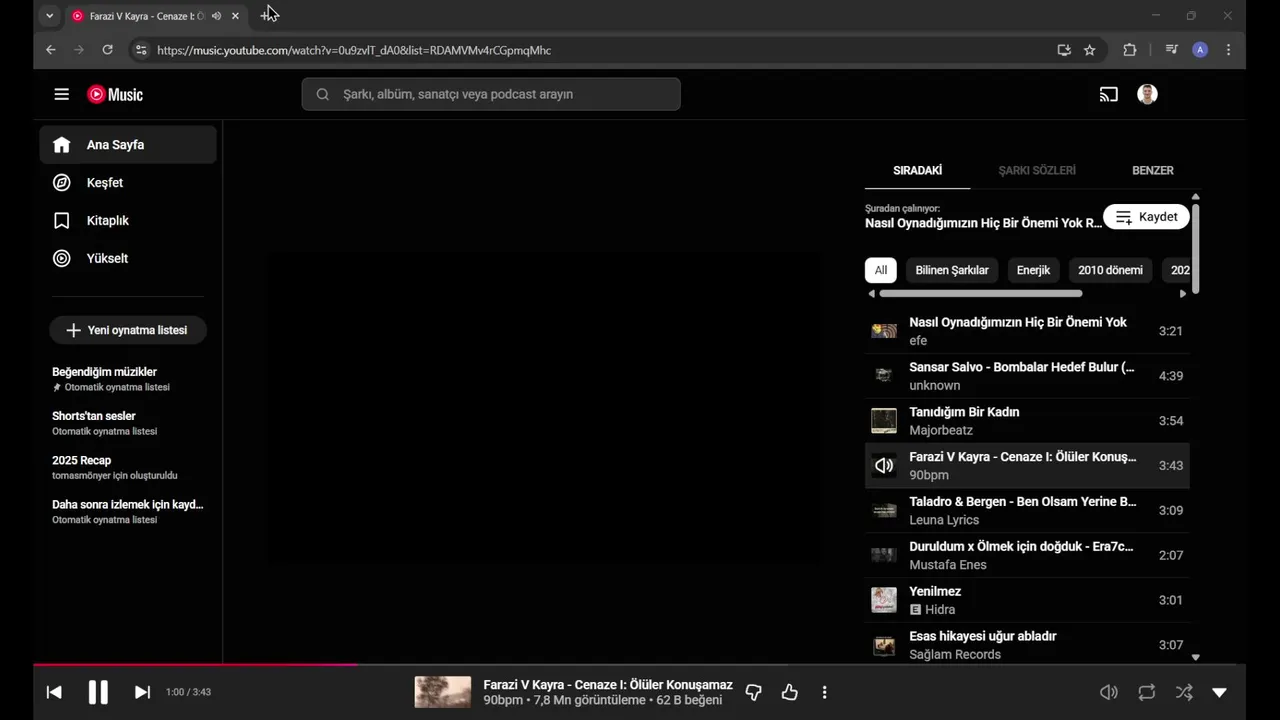1280x720 pixels.
Task: Open Shorts'tan sesler playlist
Action: click(128, 423)
